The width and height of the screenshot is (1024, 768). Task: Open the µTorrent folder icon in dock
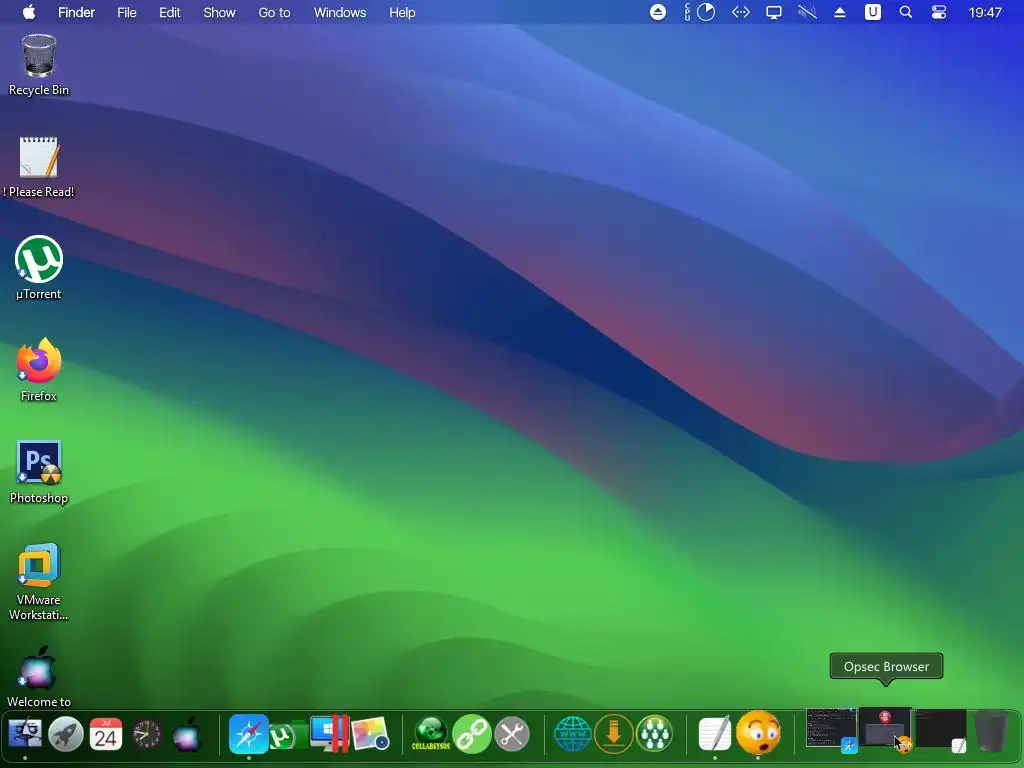pyautogui.click(x=289, y=735)
